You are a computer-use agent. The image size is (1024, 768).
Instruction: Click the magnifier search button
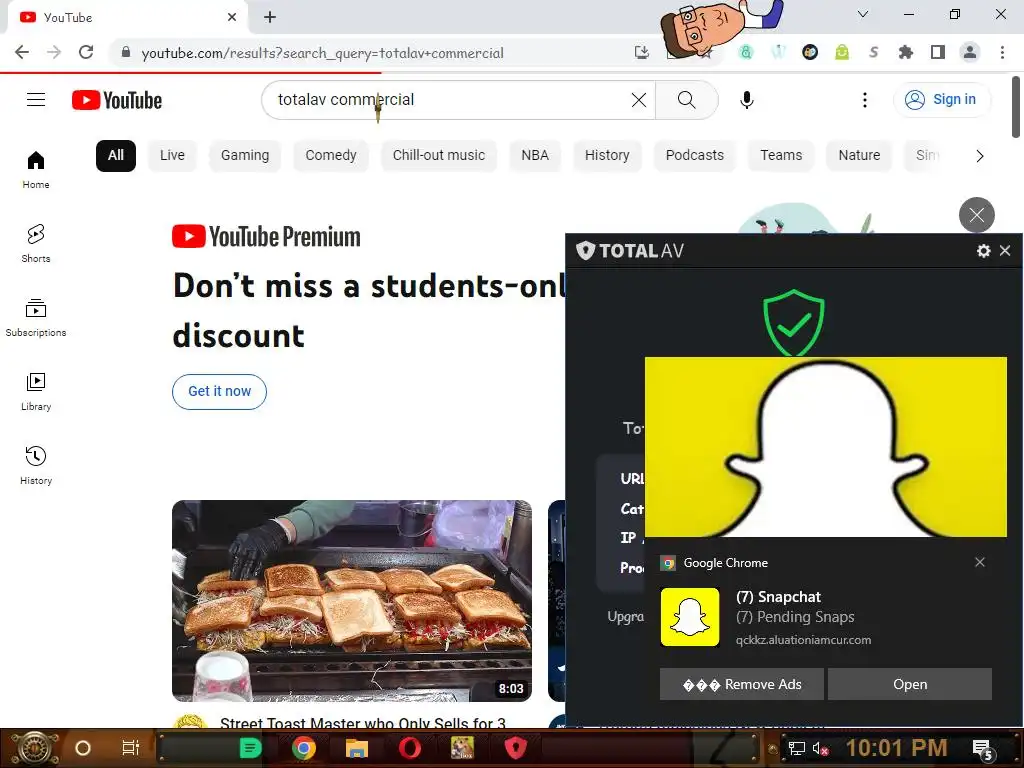coord(686,100)
